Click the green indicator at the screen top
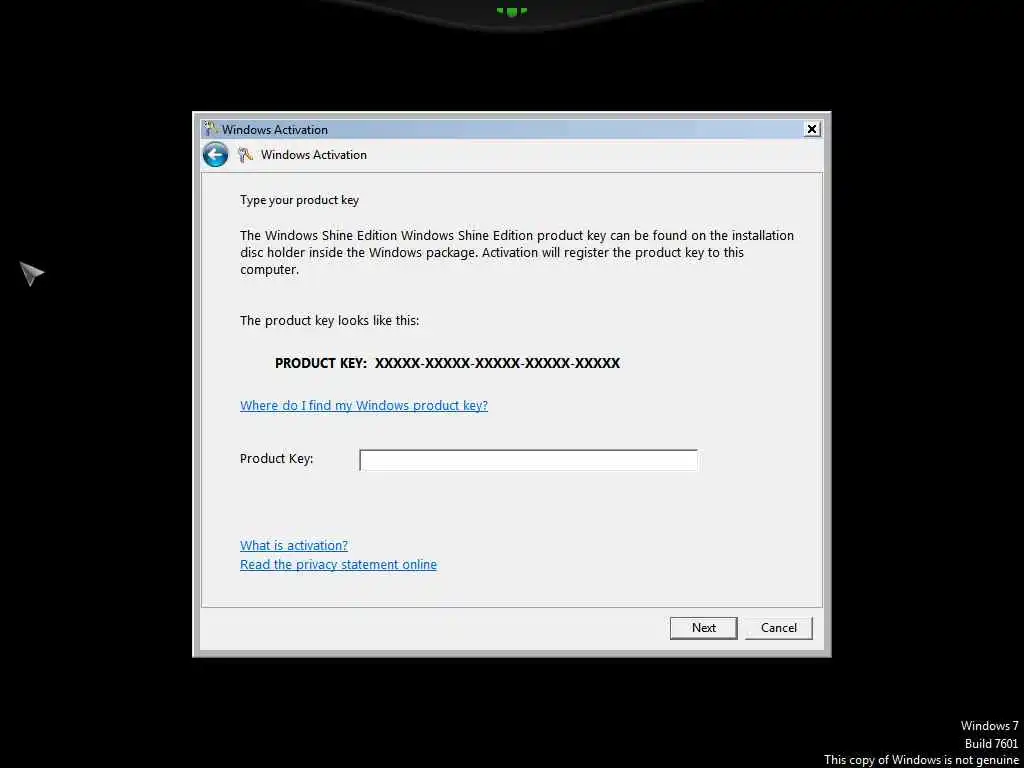1024x768 pixels. [511, 11]
